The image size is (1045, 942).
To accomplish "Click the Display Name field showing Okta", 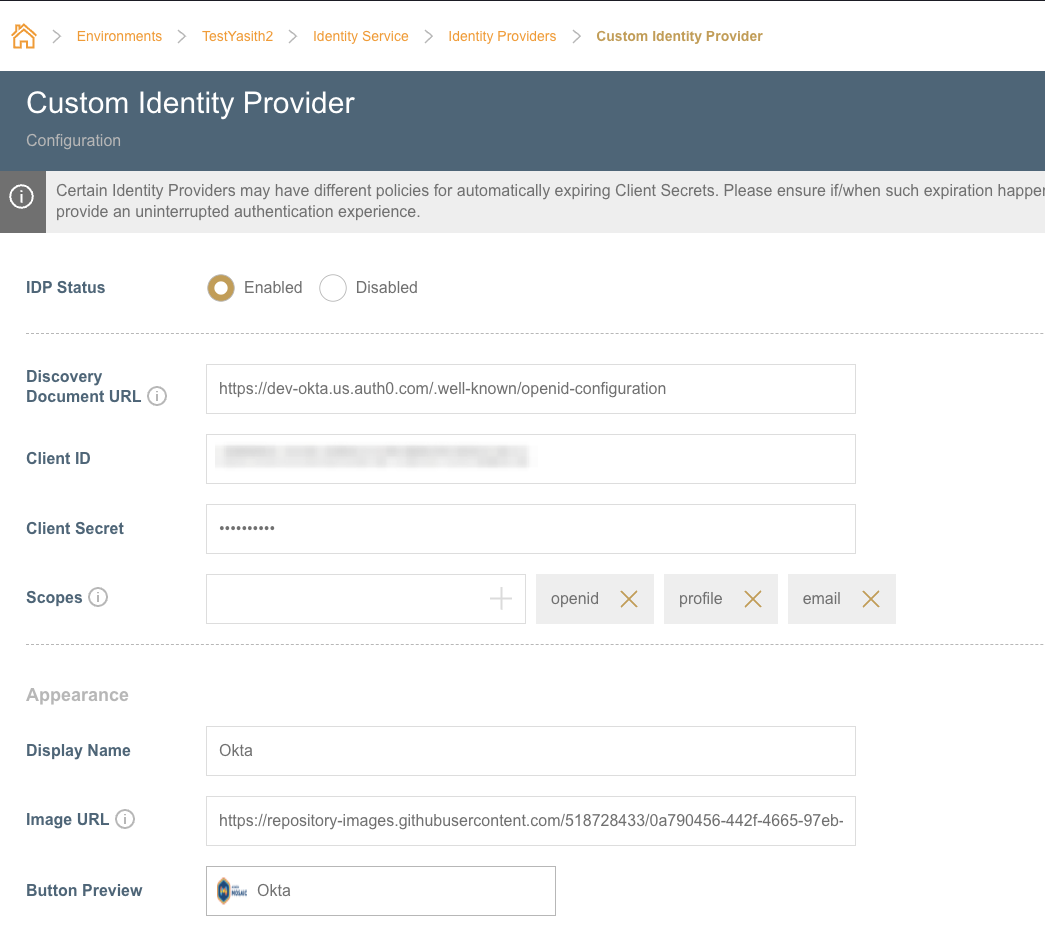I will 530,750.
